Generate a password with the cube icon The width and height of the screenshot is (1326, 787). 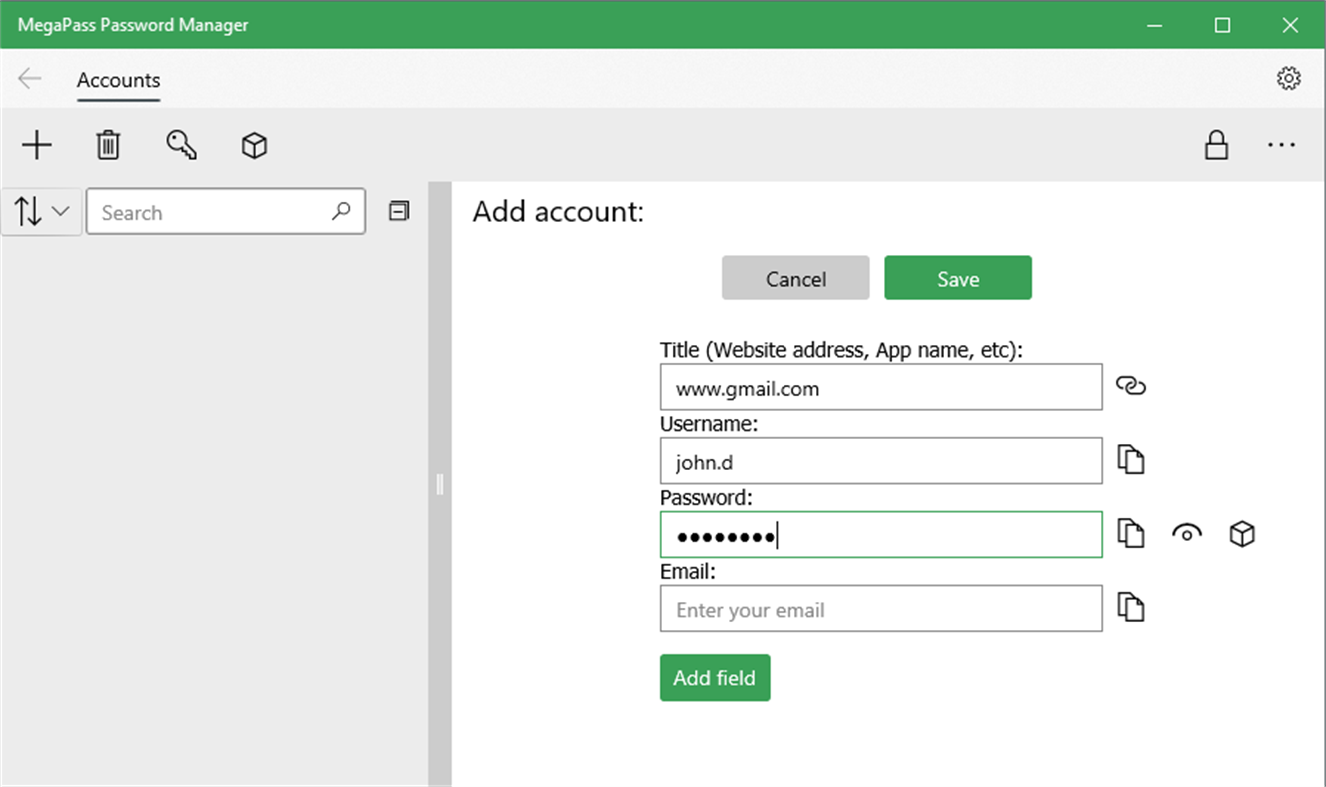coord(1241,534)
